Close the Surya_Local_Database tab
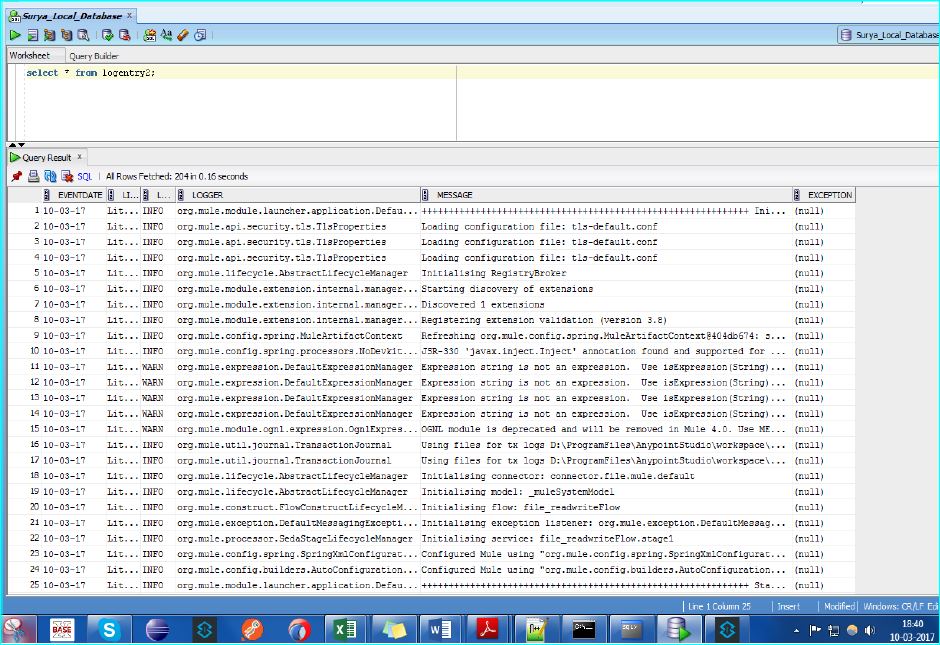Image resolution: width=940 pixels, height=645 pixels. (x=129, y=16)
